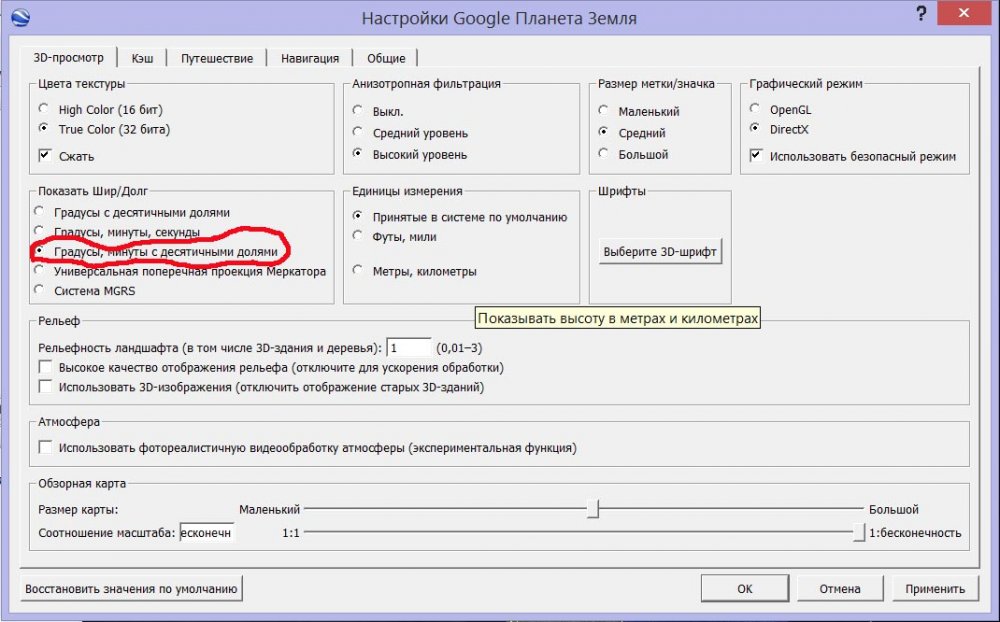This screenshot has height=622, width=1000.
Task: Click the Рельефность ландшафта value field
Action: [409, 348]
